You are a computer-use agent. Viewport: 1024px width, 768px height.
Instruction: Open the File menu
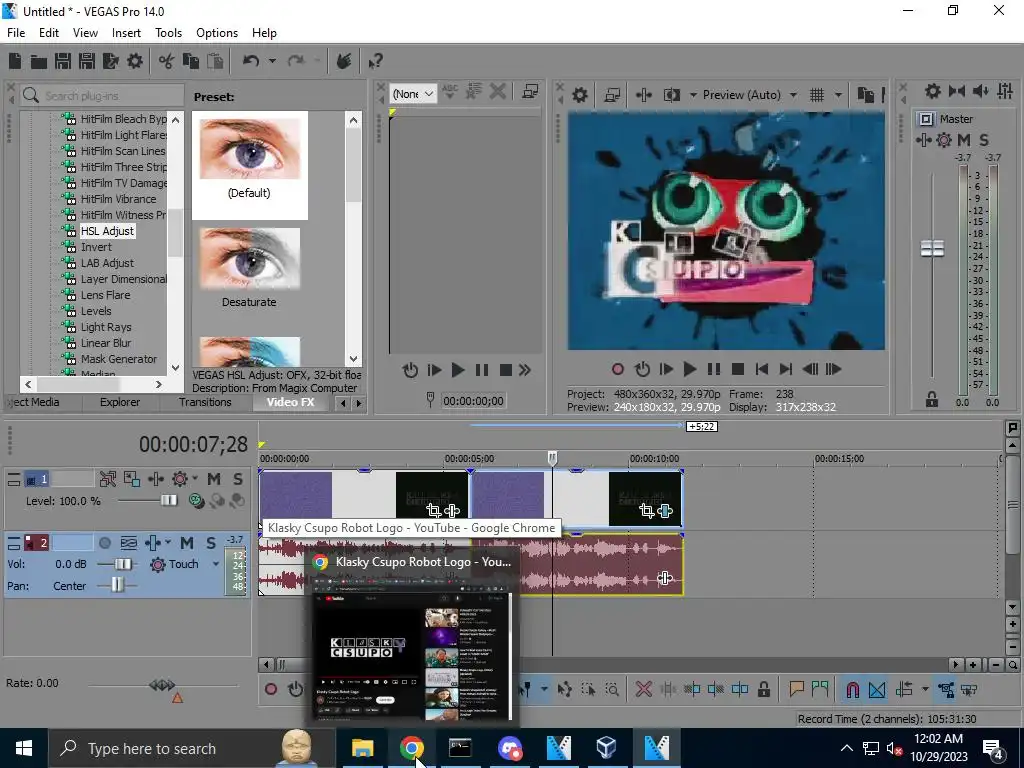coord(16,33)
